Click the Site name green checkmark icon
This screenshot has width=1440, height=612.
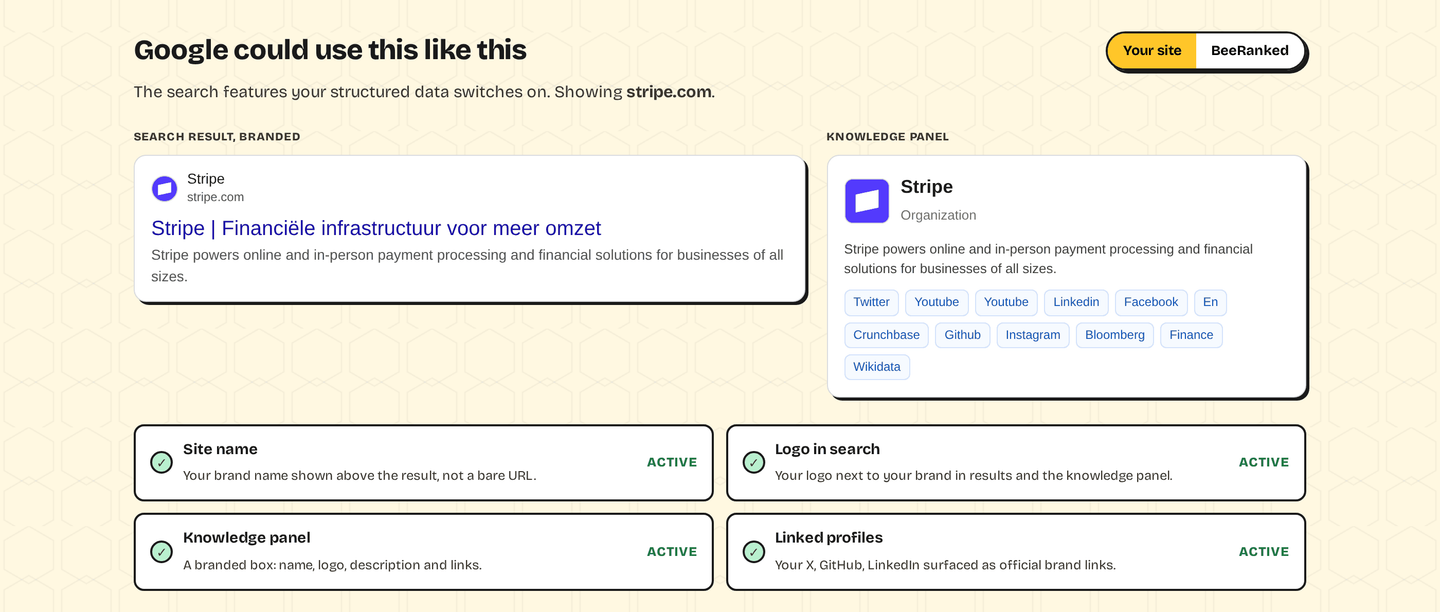161,462
